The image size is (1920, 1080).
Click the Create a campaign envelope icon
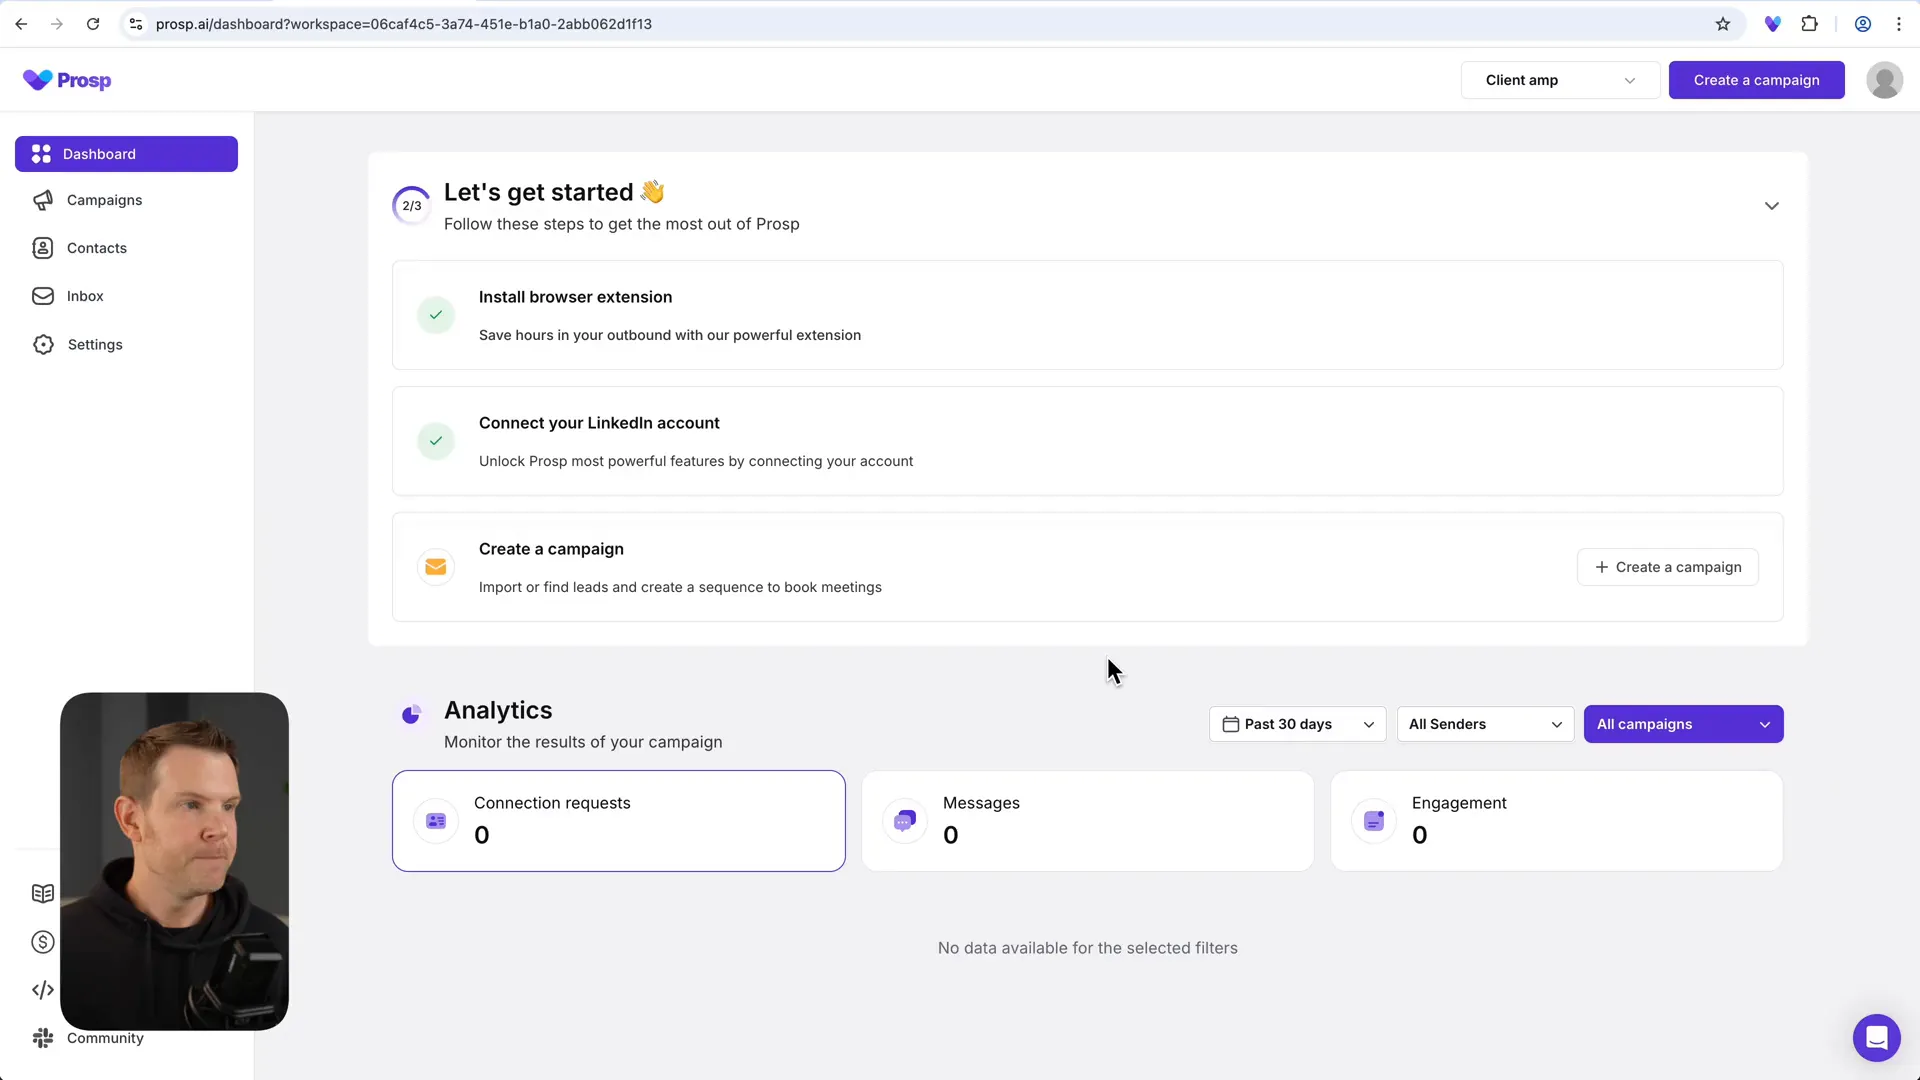pyautogui.click(x=436, y=567)
